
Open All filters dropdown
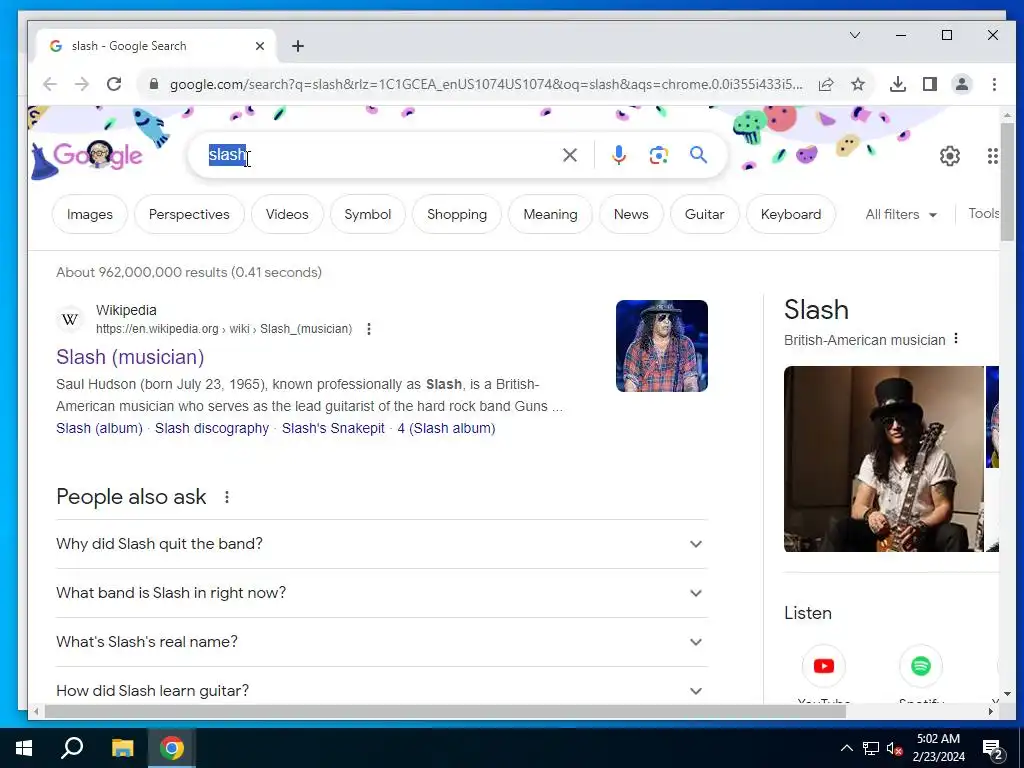point(901,214)
